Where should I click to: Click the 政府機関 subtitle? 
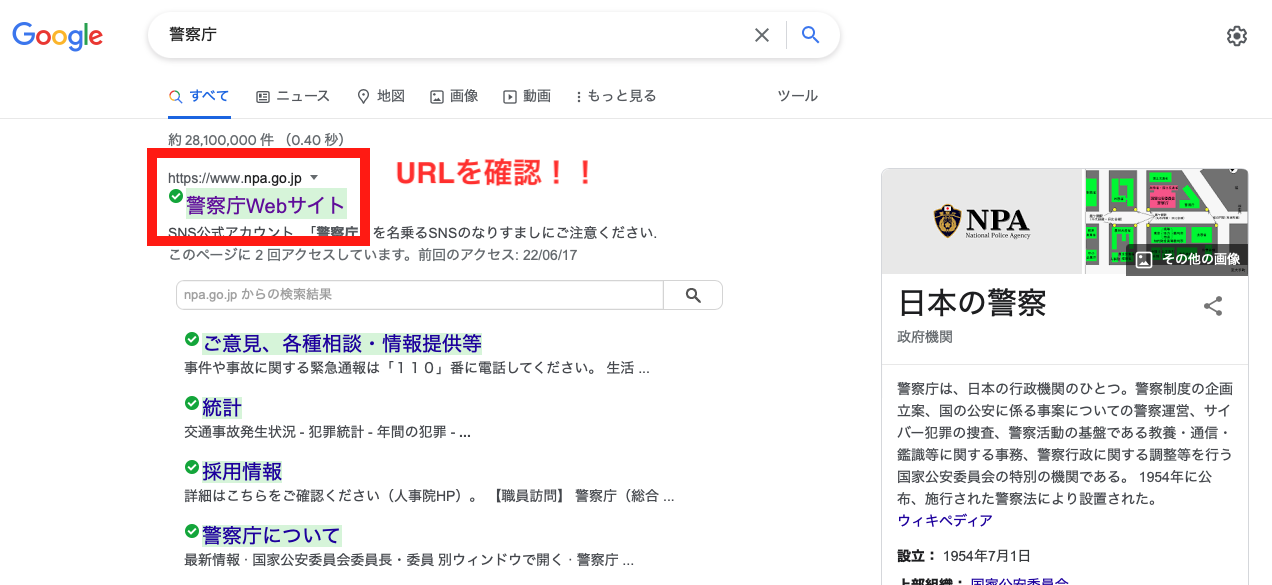(x=925, y=337)
